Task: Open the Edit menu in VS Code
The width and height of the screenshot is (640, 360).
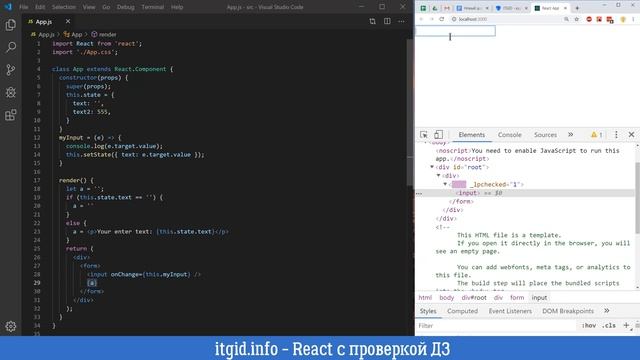Action: coord(40,7)
